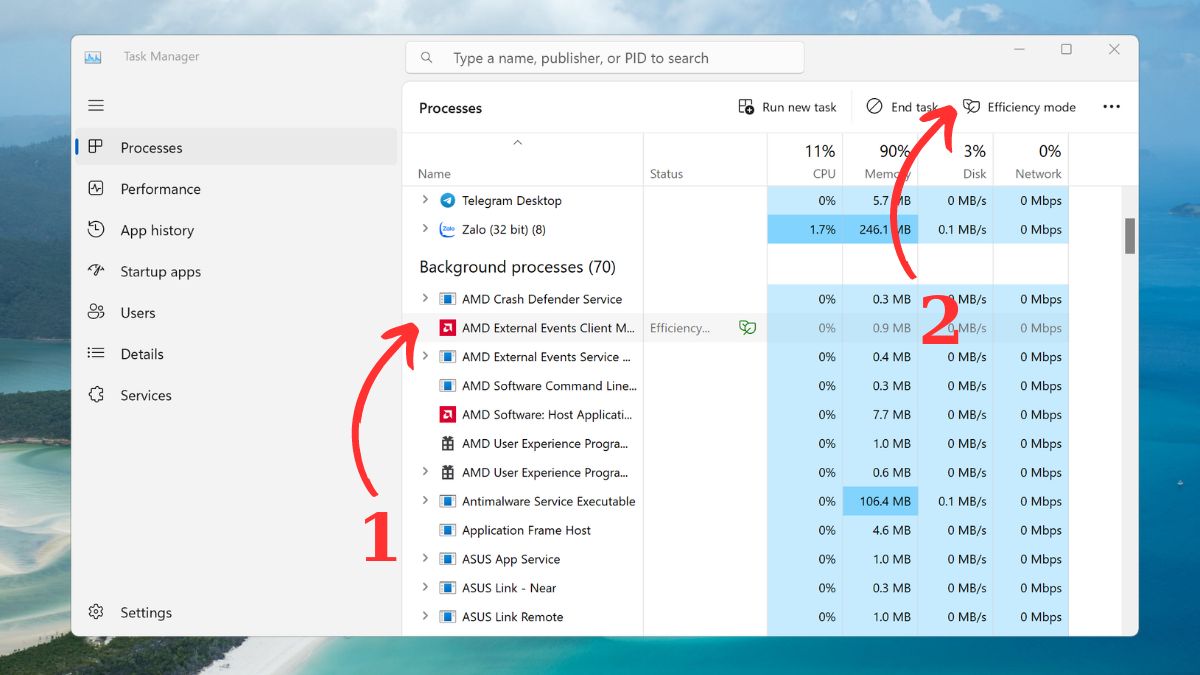Sort by the Status column header
1200x675 pixels.
666,174
